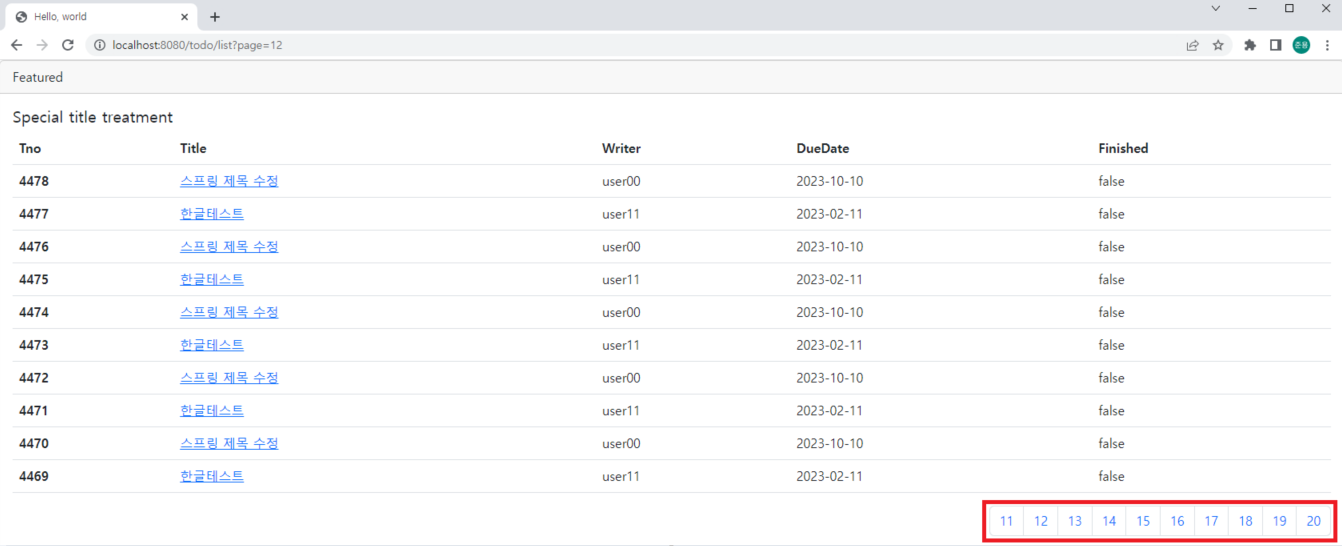
Task: Open the site information icon in address bar
Action: pos(99,45)
